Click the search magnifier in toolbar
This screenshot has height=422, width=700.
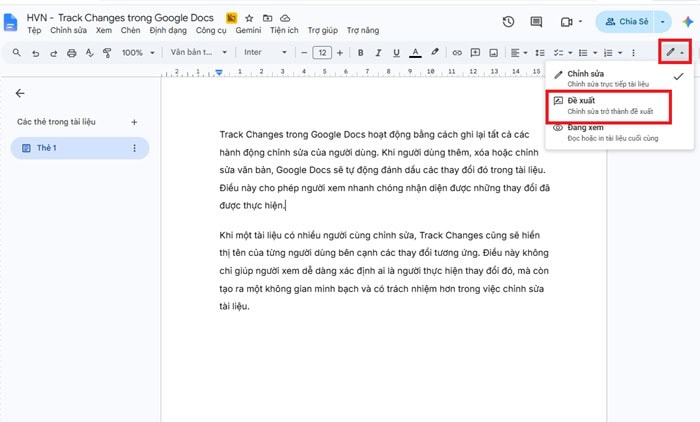pos(17,53)
